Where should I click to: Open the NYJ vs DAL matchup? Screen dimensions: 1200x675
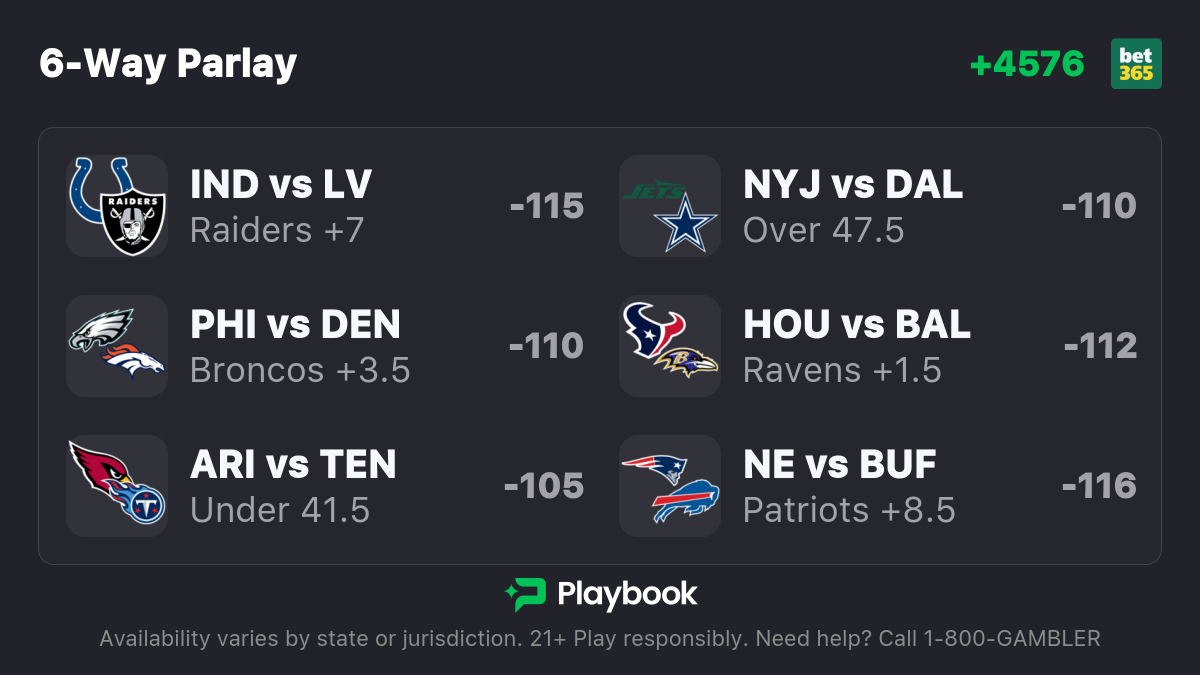[853, 185]
